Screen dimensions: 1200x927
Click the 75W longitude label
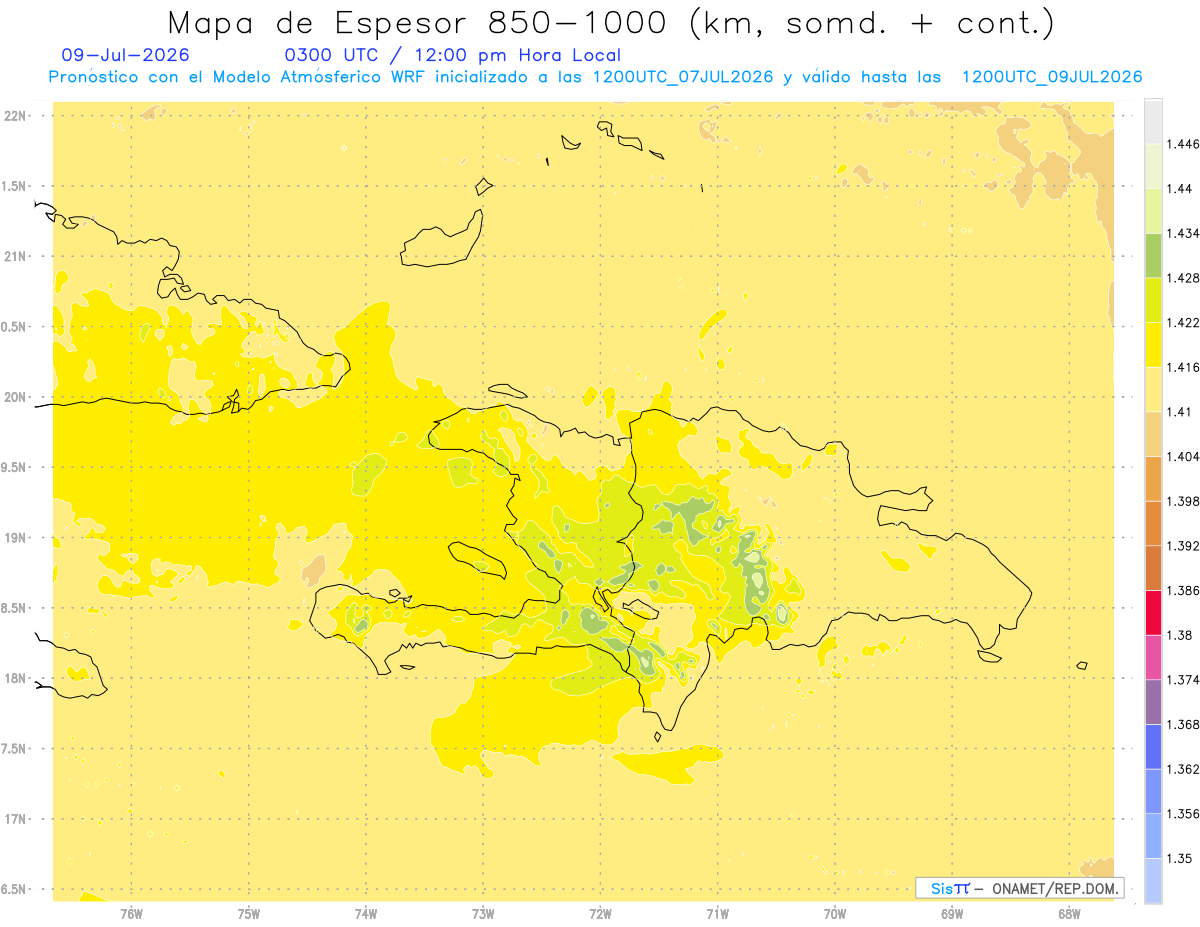pyautogui.click(x=248, y=914)
